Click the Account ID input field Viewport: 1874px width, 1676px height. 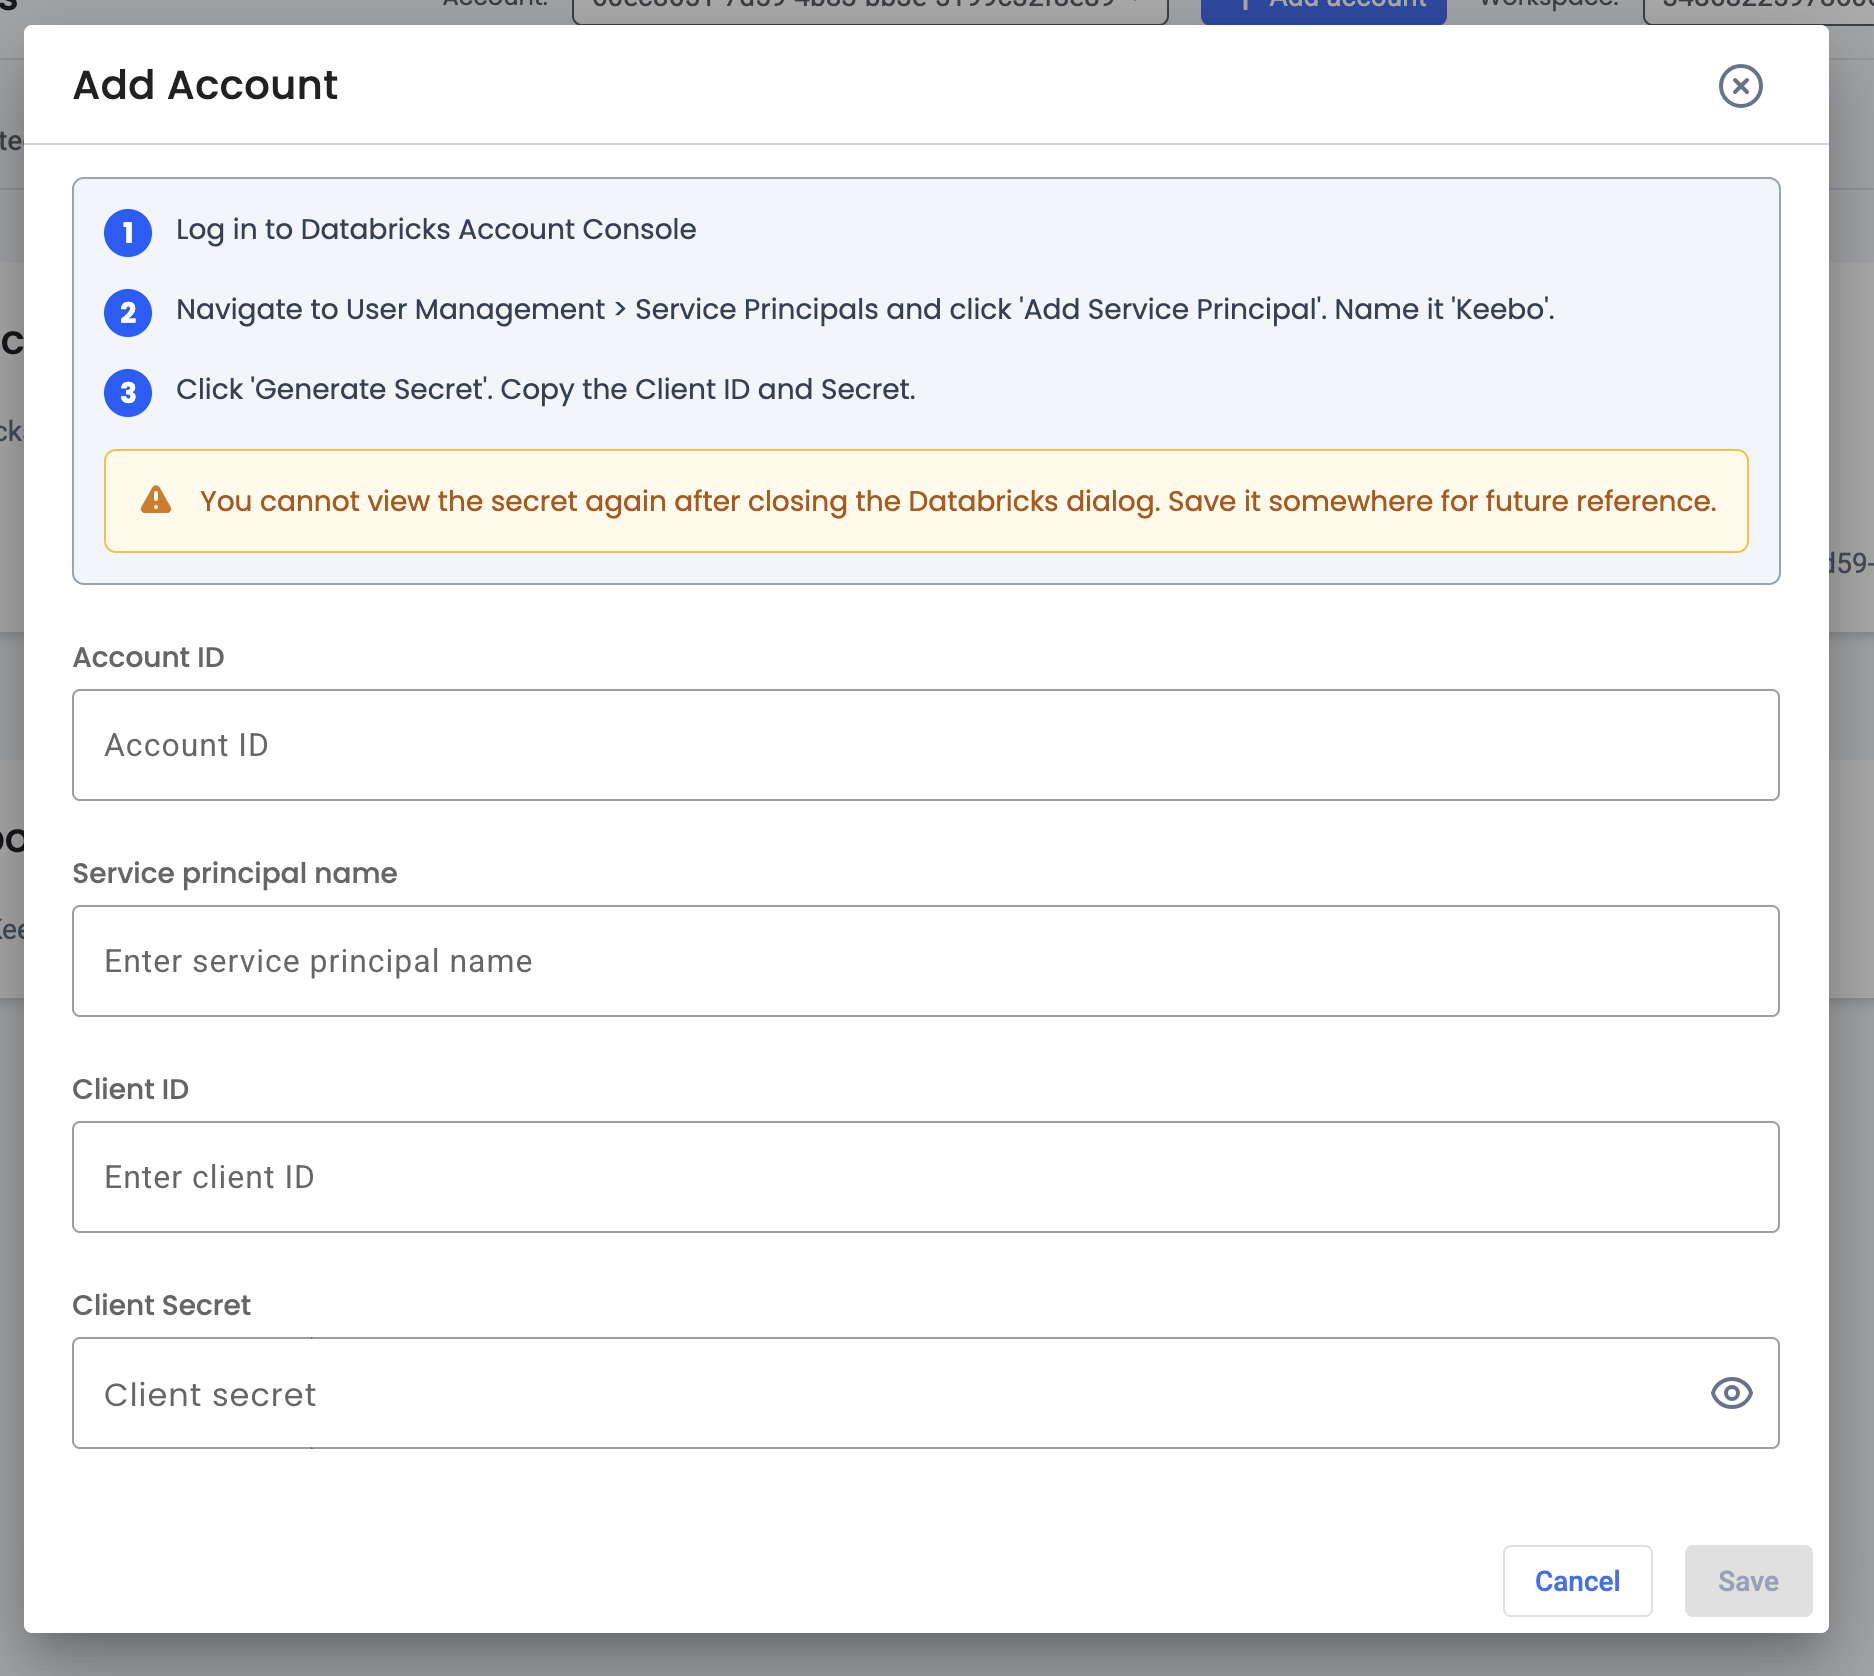[925, 744]
